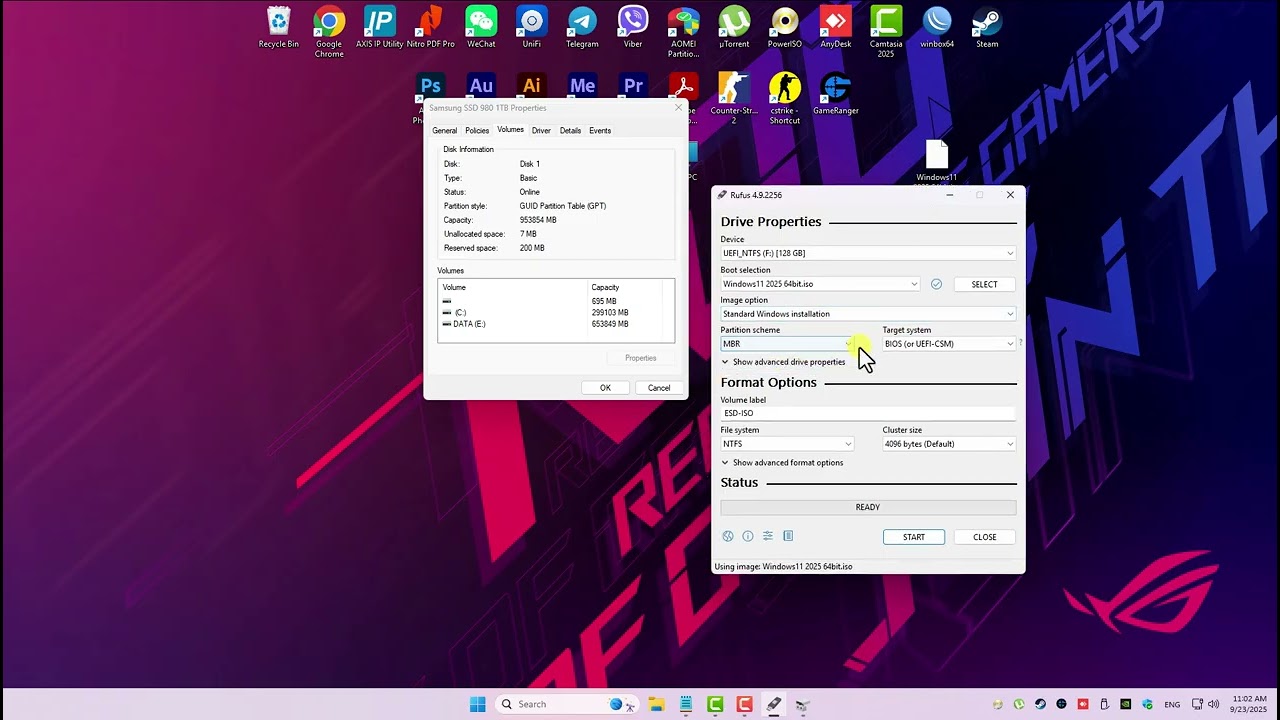Viewport: 1280px width, 720px height.
Task: Open Windows11 ISO file on desktop
Action: 937,160
